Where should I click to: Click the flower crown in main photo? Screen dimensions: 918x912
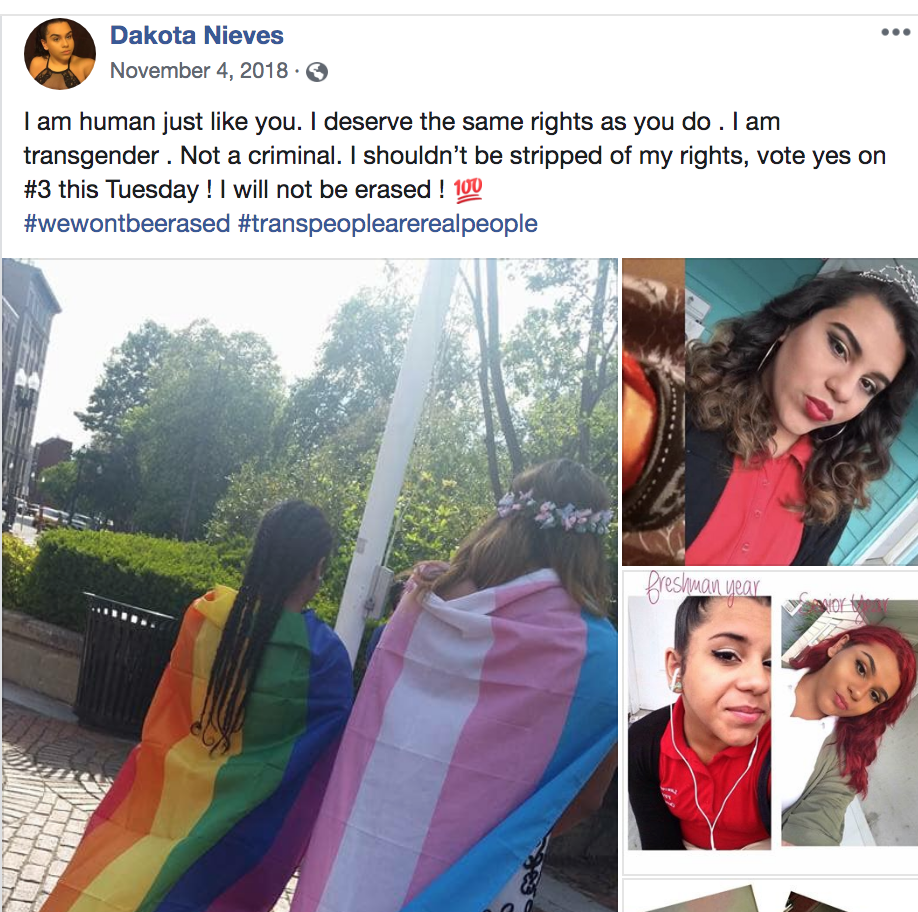tap(554, 512)
